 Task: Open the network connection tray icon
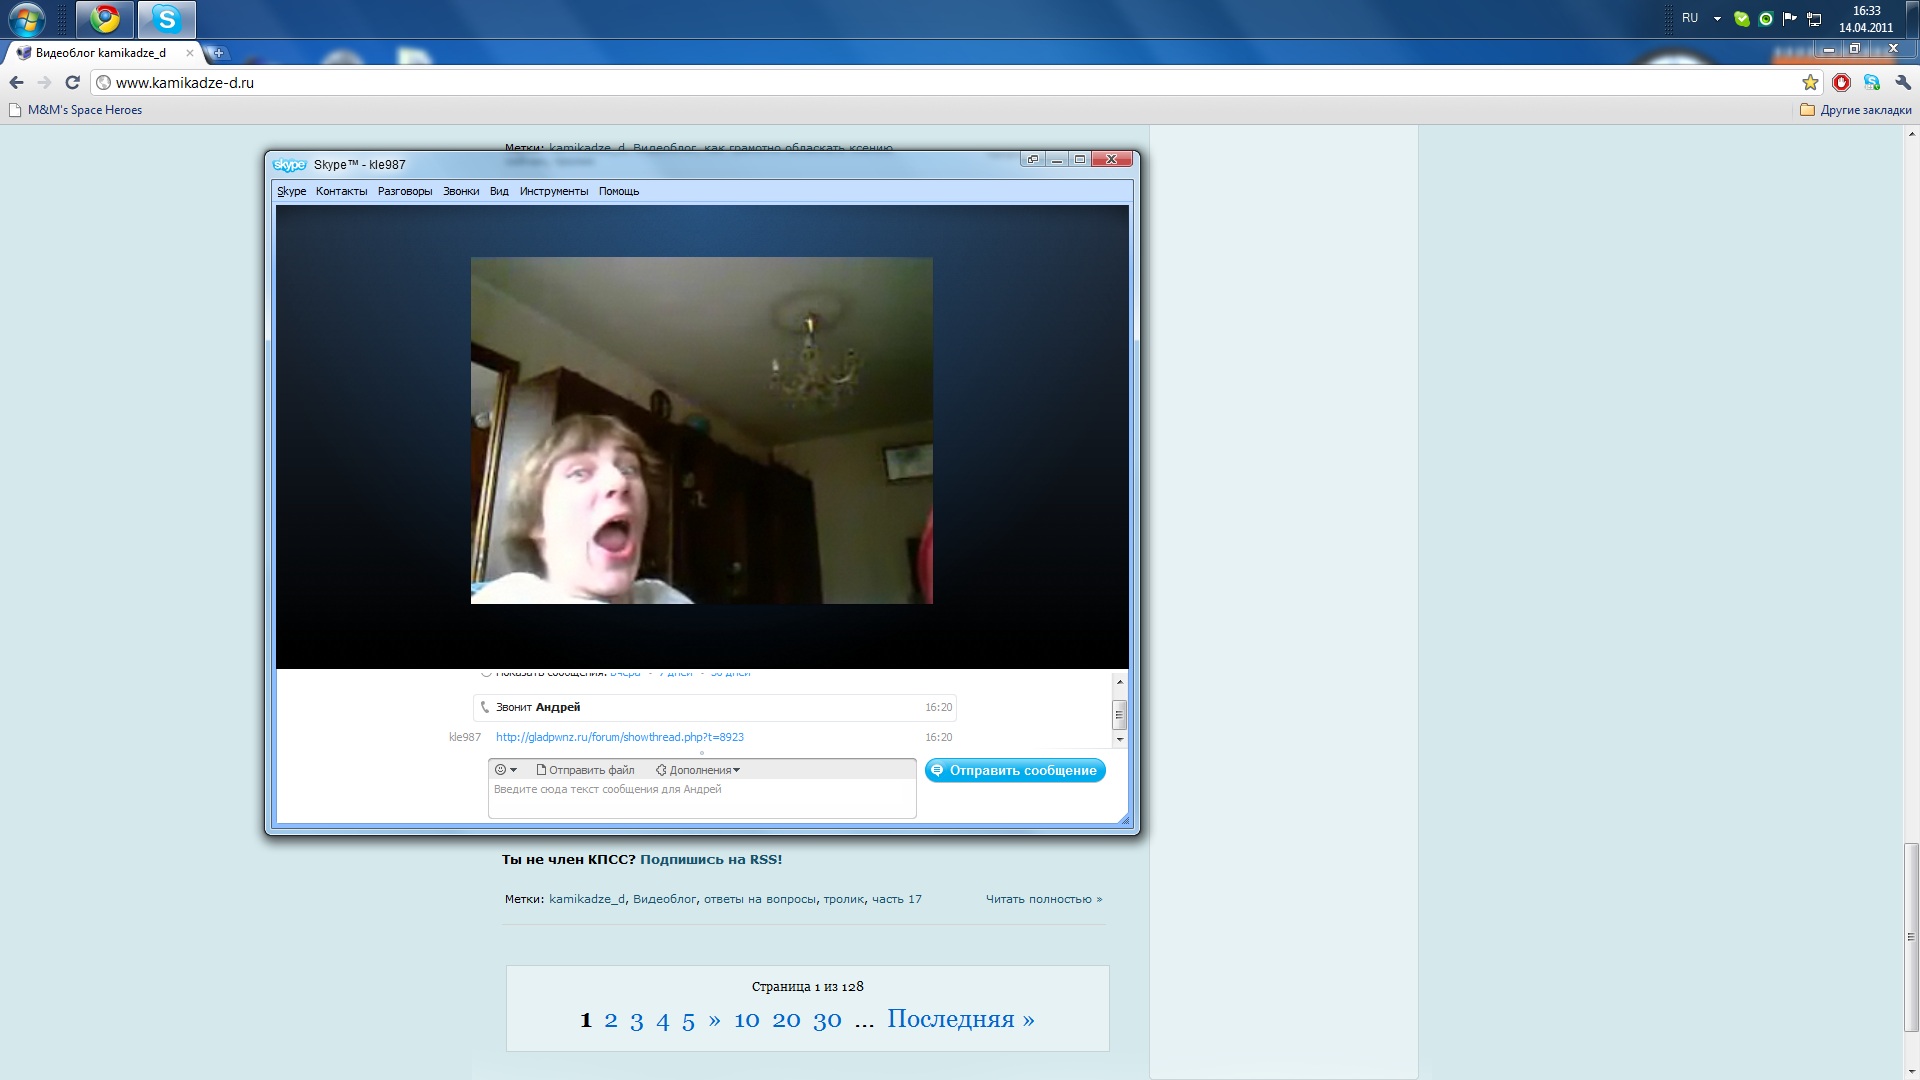1814,19
